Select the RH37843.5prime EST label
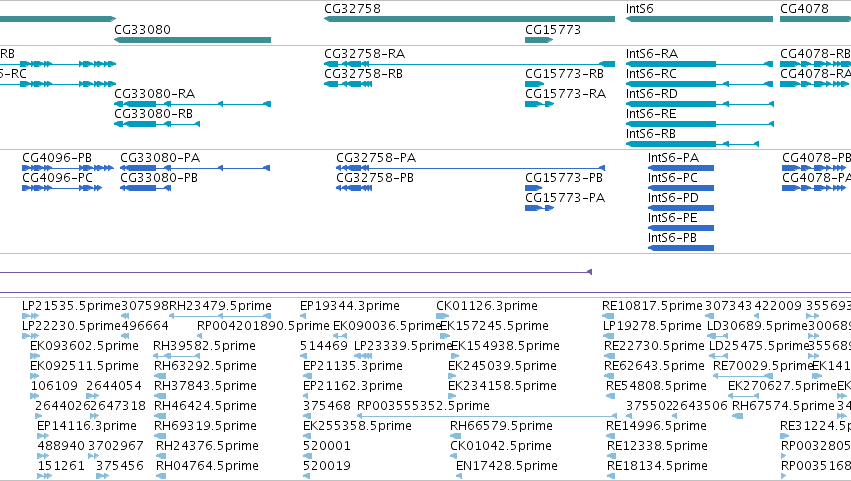Screen dimensions: 851x481 205,387
